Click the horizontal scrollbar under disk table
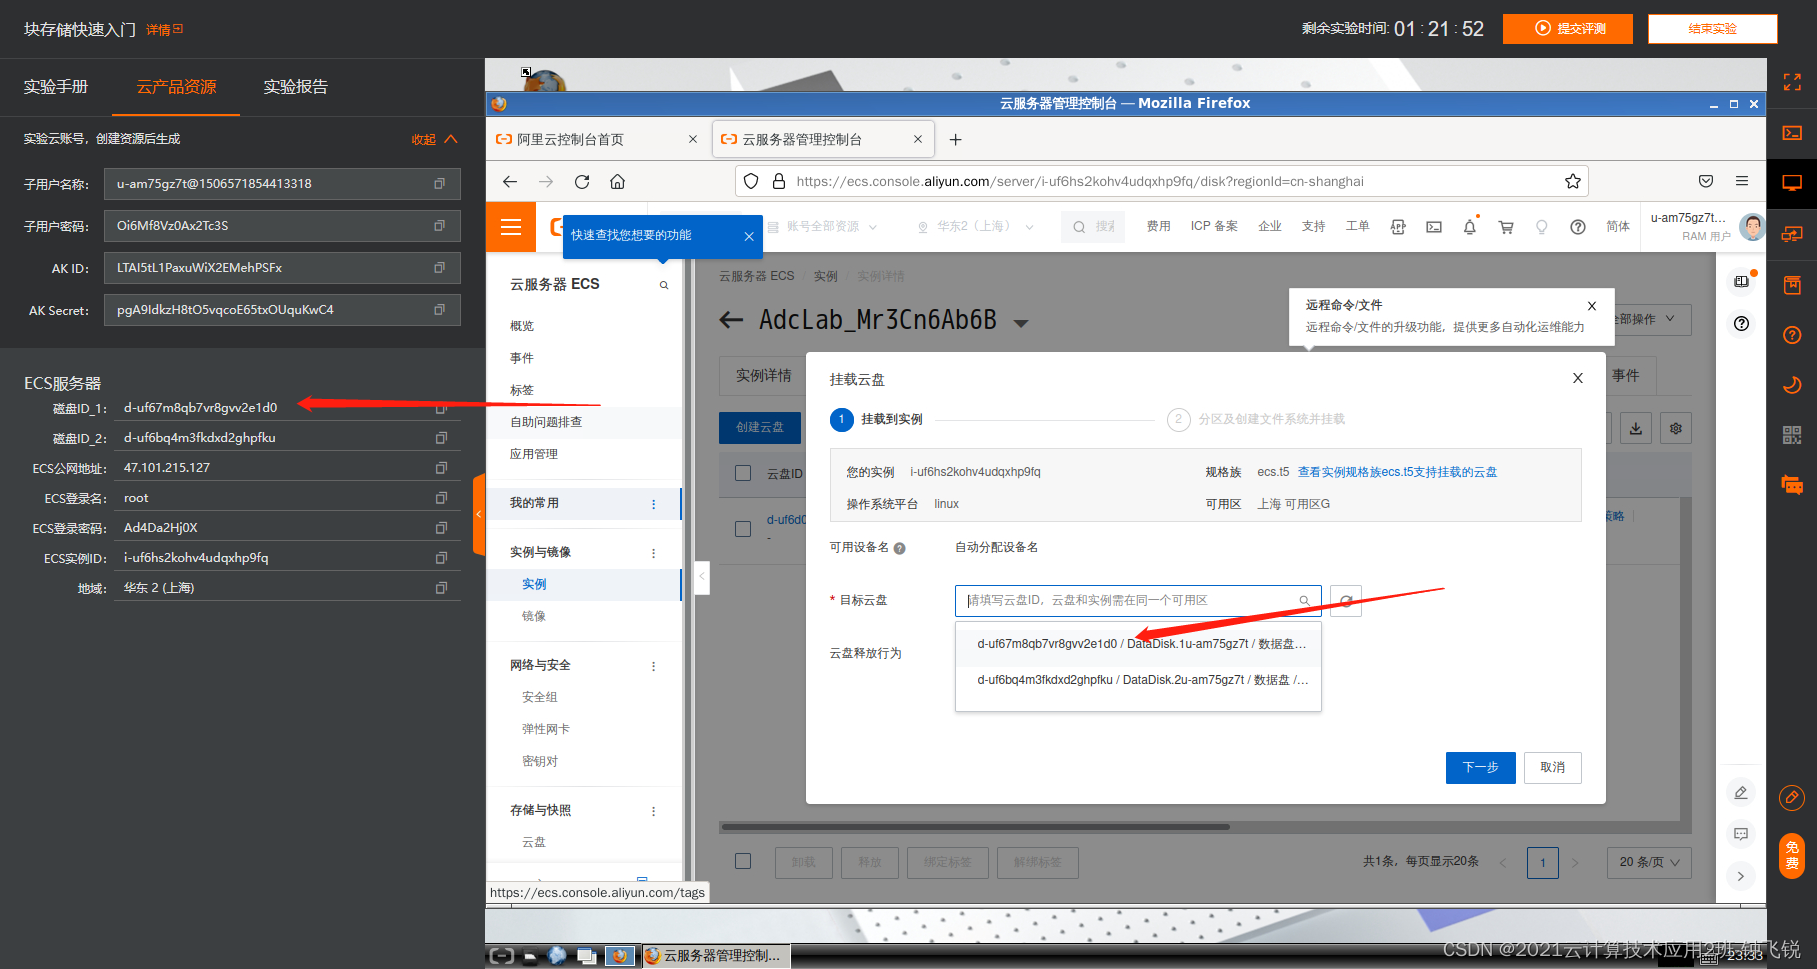Image resolution: width=1817 pixels, height=969 pixels. tap(975, 827)
